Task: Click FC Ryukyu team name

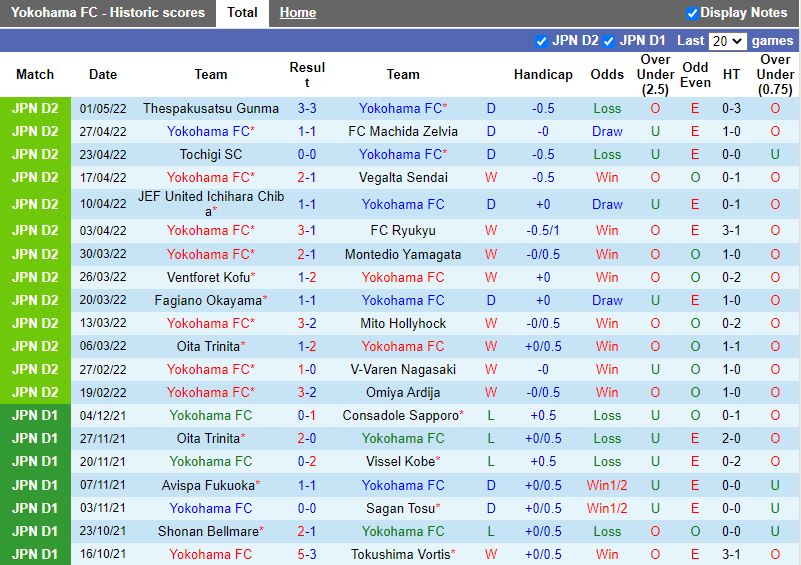Action: (x=403, y=230)
